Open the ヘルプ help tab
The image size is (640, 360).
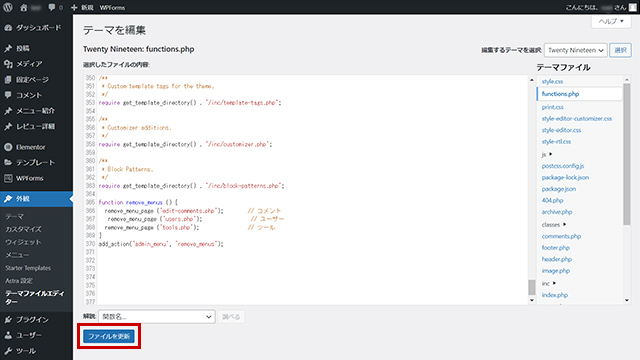click(x=611, y=21)
